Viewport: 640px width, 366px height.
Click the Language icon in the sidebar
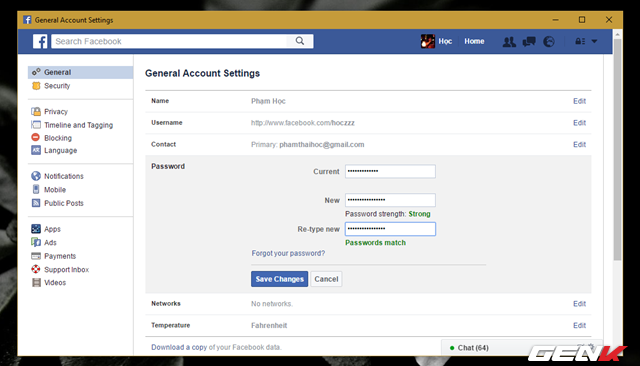pos(36,150)
